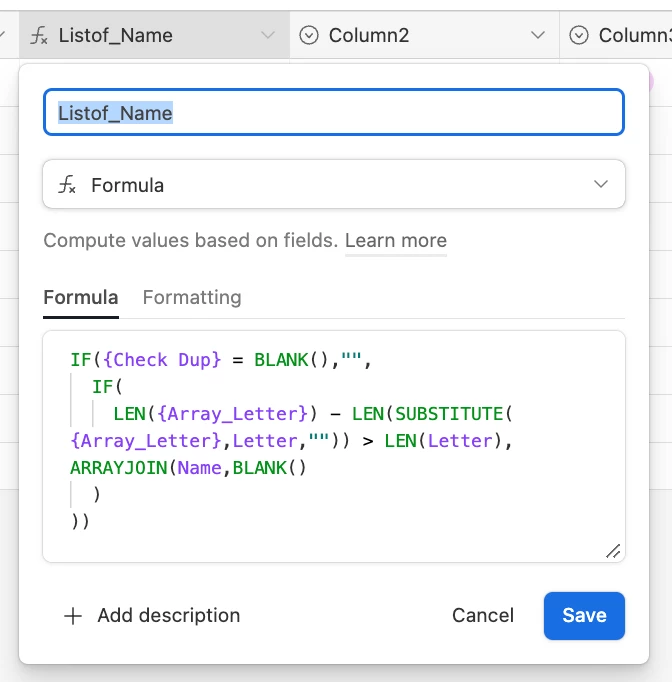The image size is (672, 682).
Task: Click the Column3 header label
Action: (x=635, y=35)
